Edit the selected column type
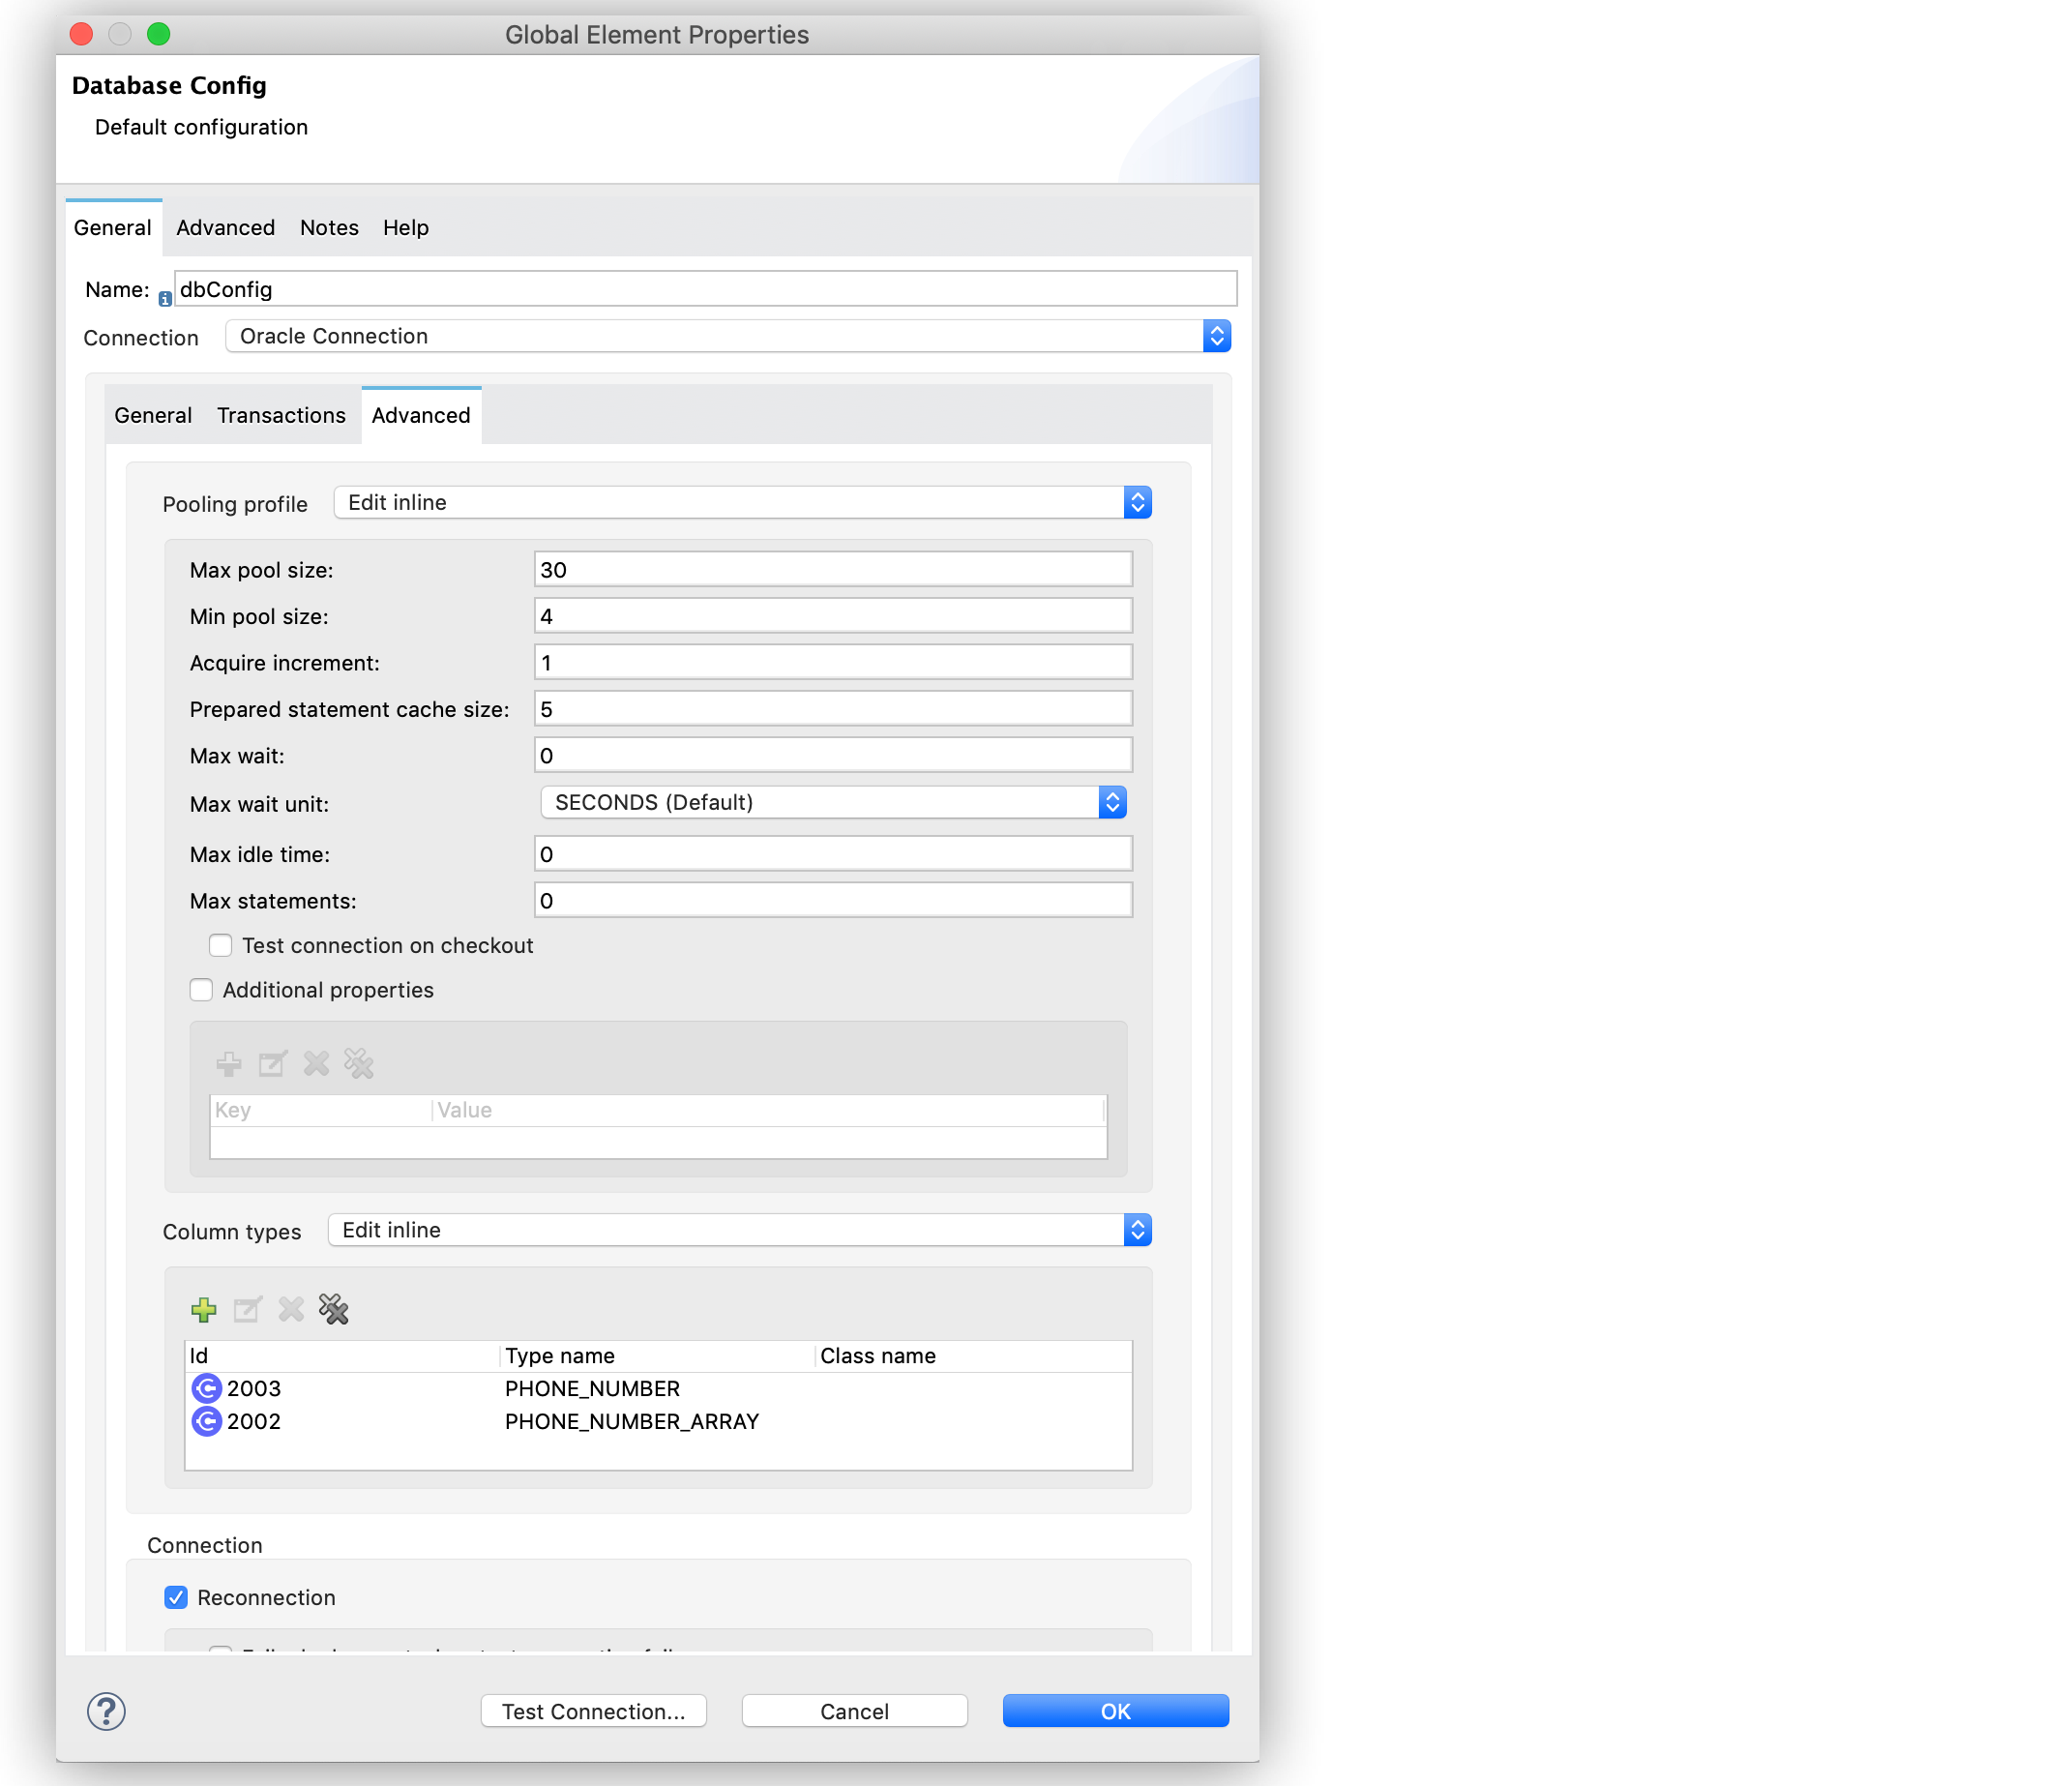 coord(247,1310)
